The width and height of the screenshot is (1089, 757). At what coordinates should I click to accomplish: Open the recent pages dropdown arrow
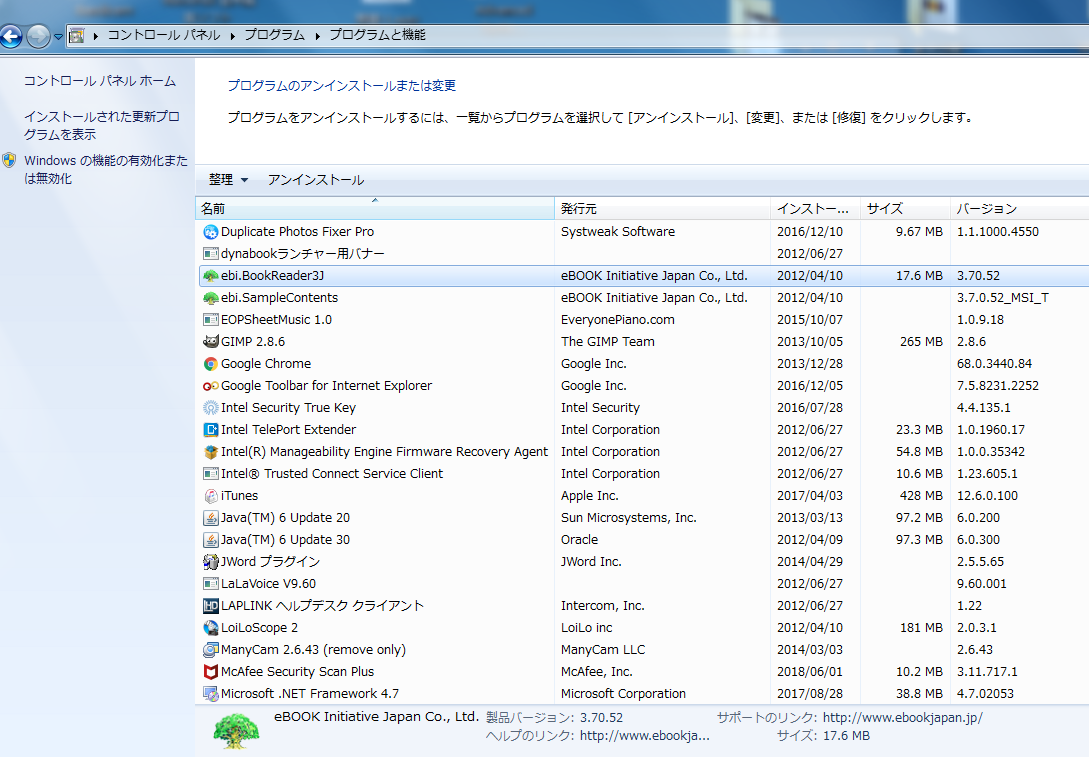pyautogui.click(x=58, y=37)
